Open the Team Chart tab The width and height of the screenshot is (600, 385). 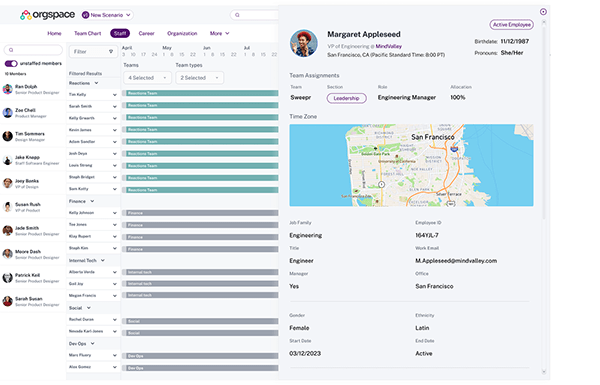(88, 33)
